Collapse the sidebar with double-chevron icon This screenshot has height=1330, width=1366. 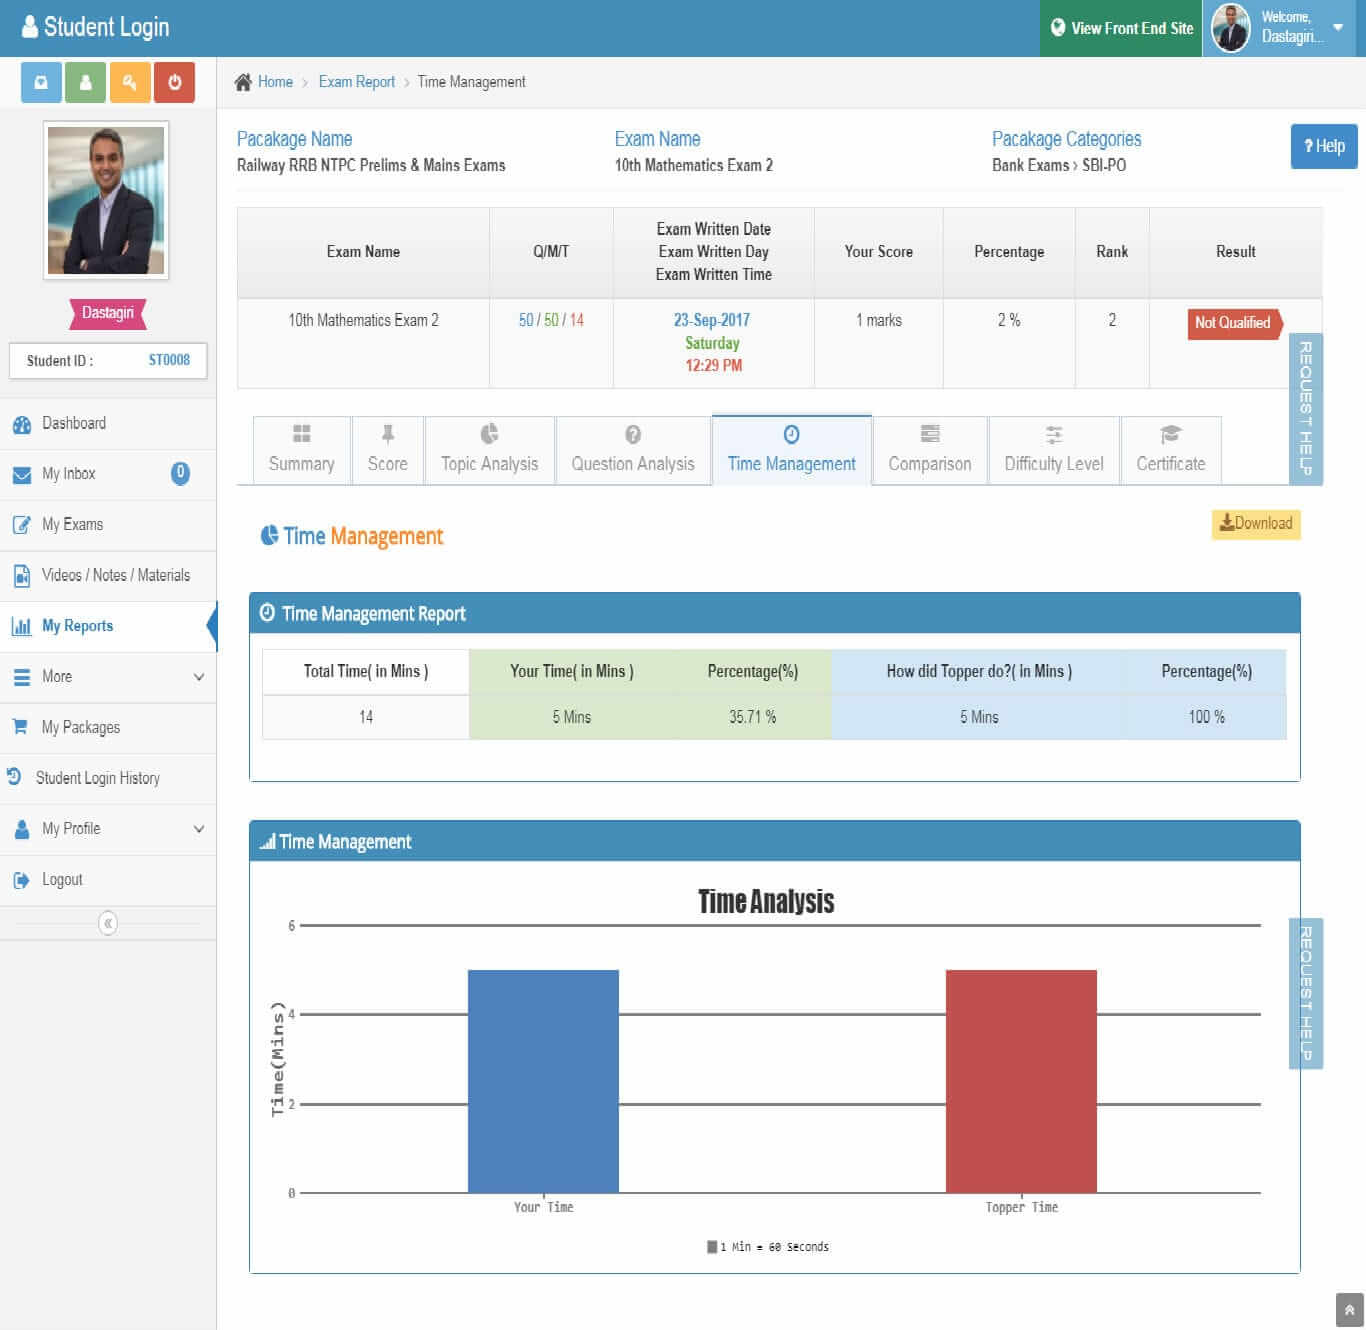click(108, 923)
